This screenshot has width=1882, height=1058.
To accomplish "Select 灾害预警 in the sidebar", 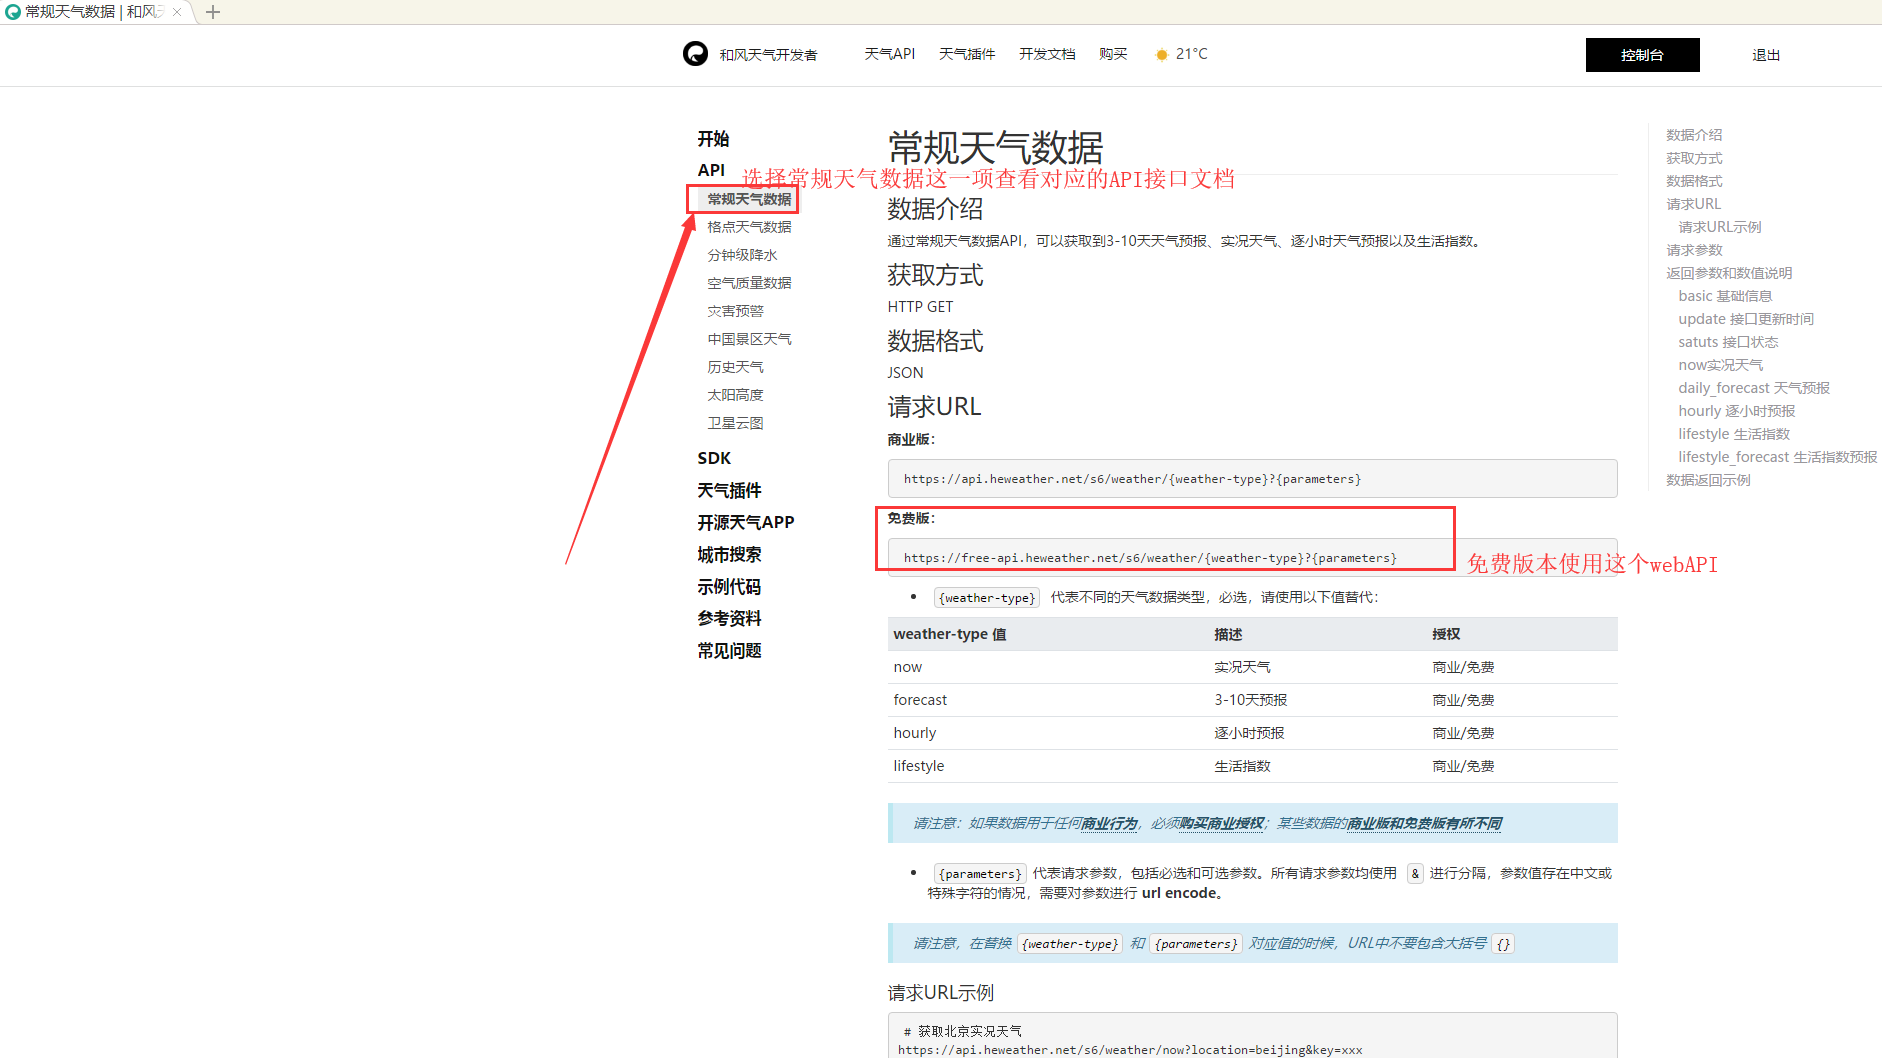I will 735,311.
